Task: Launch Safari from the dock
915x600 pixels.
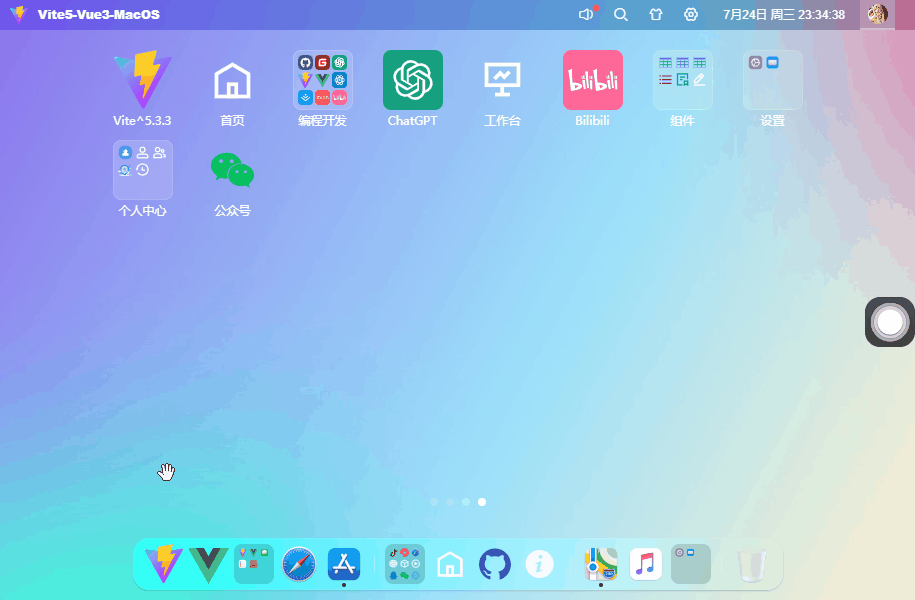Action: point(299,564)
